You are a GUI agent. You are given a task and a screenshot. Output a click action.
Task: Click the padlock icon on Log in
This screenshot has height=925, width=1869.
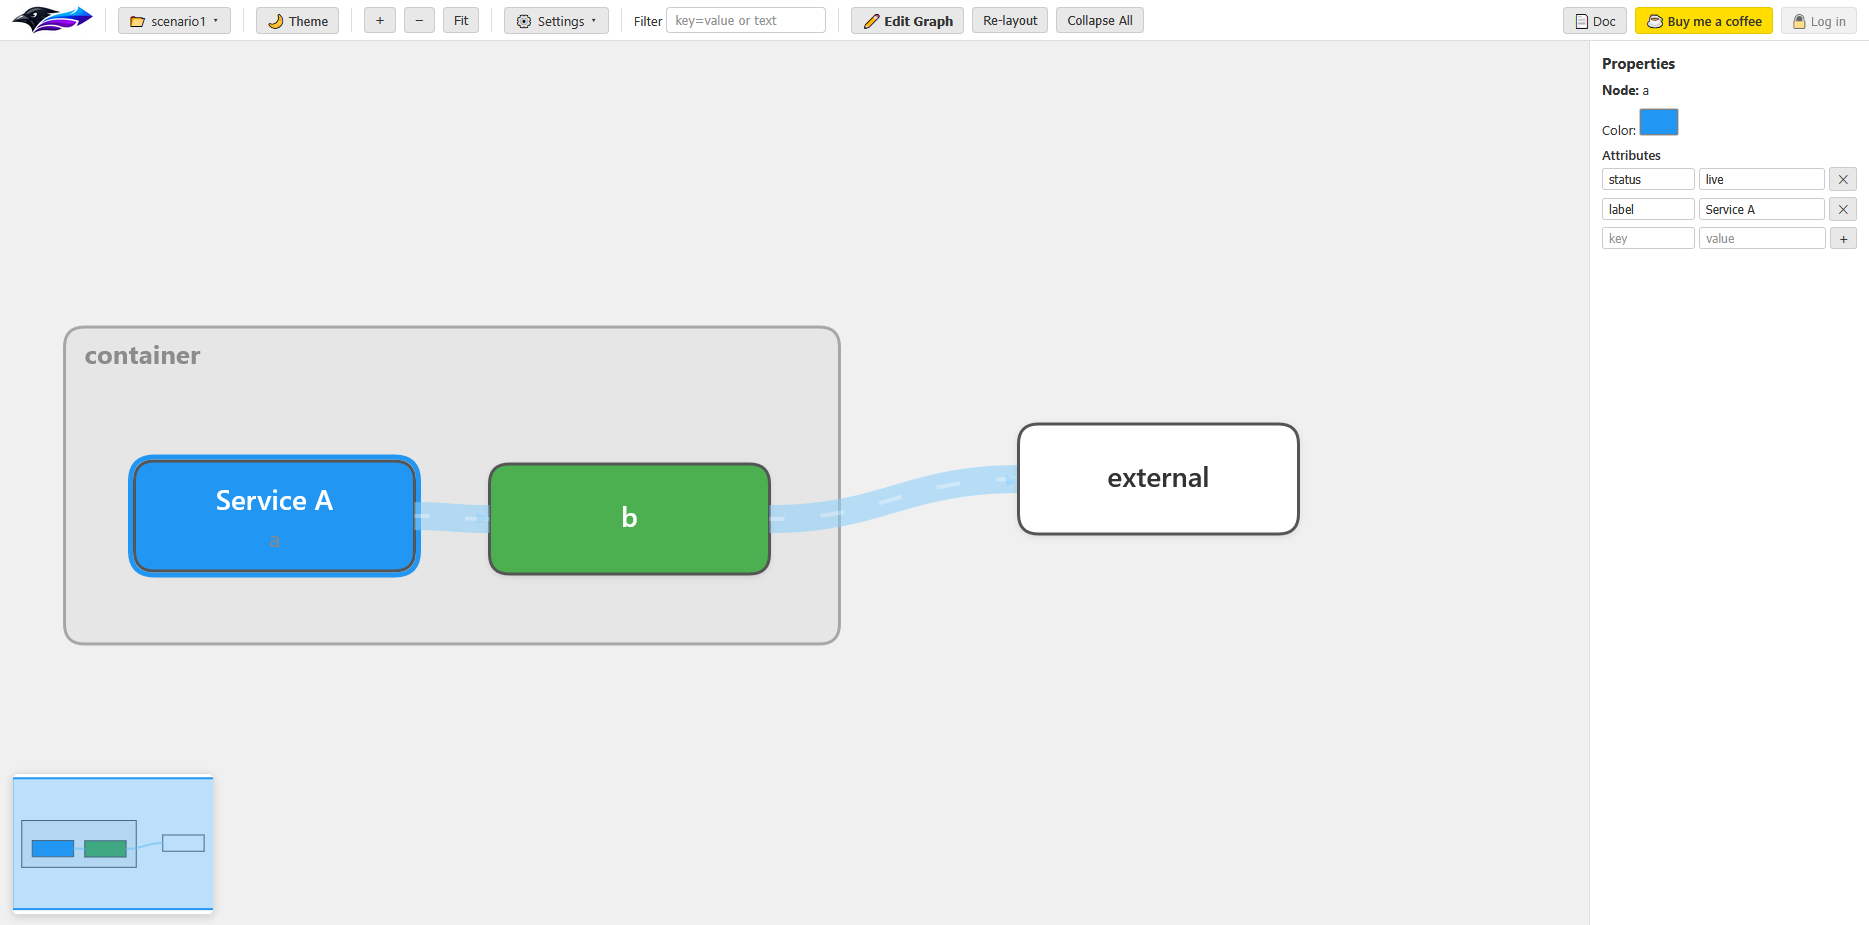click(x=1800, y=21)
